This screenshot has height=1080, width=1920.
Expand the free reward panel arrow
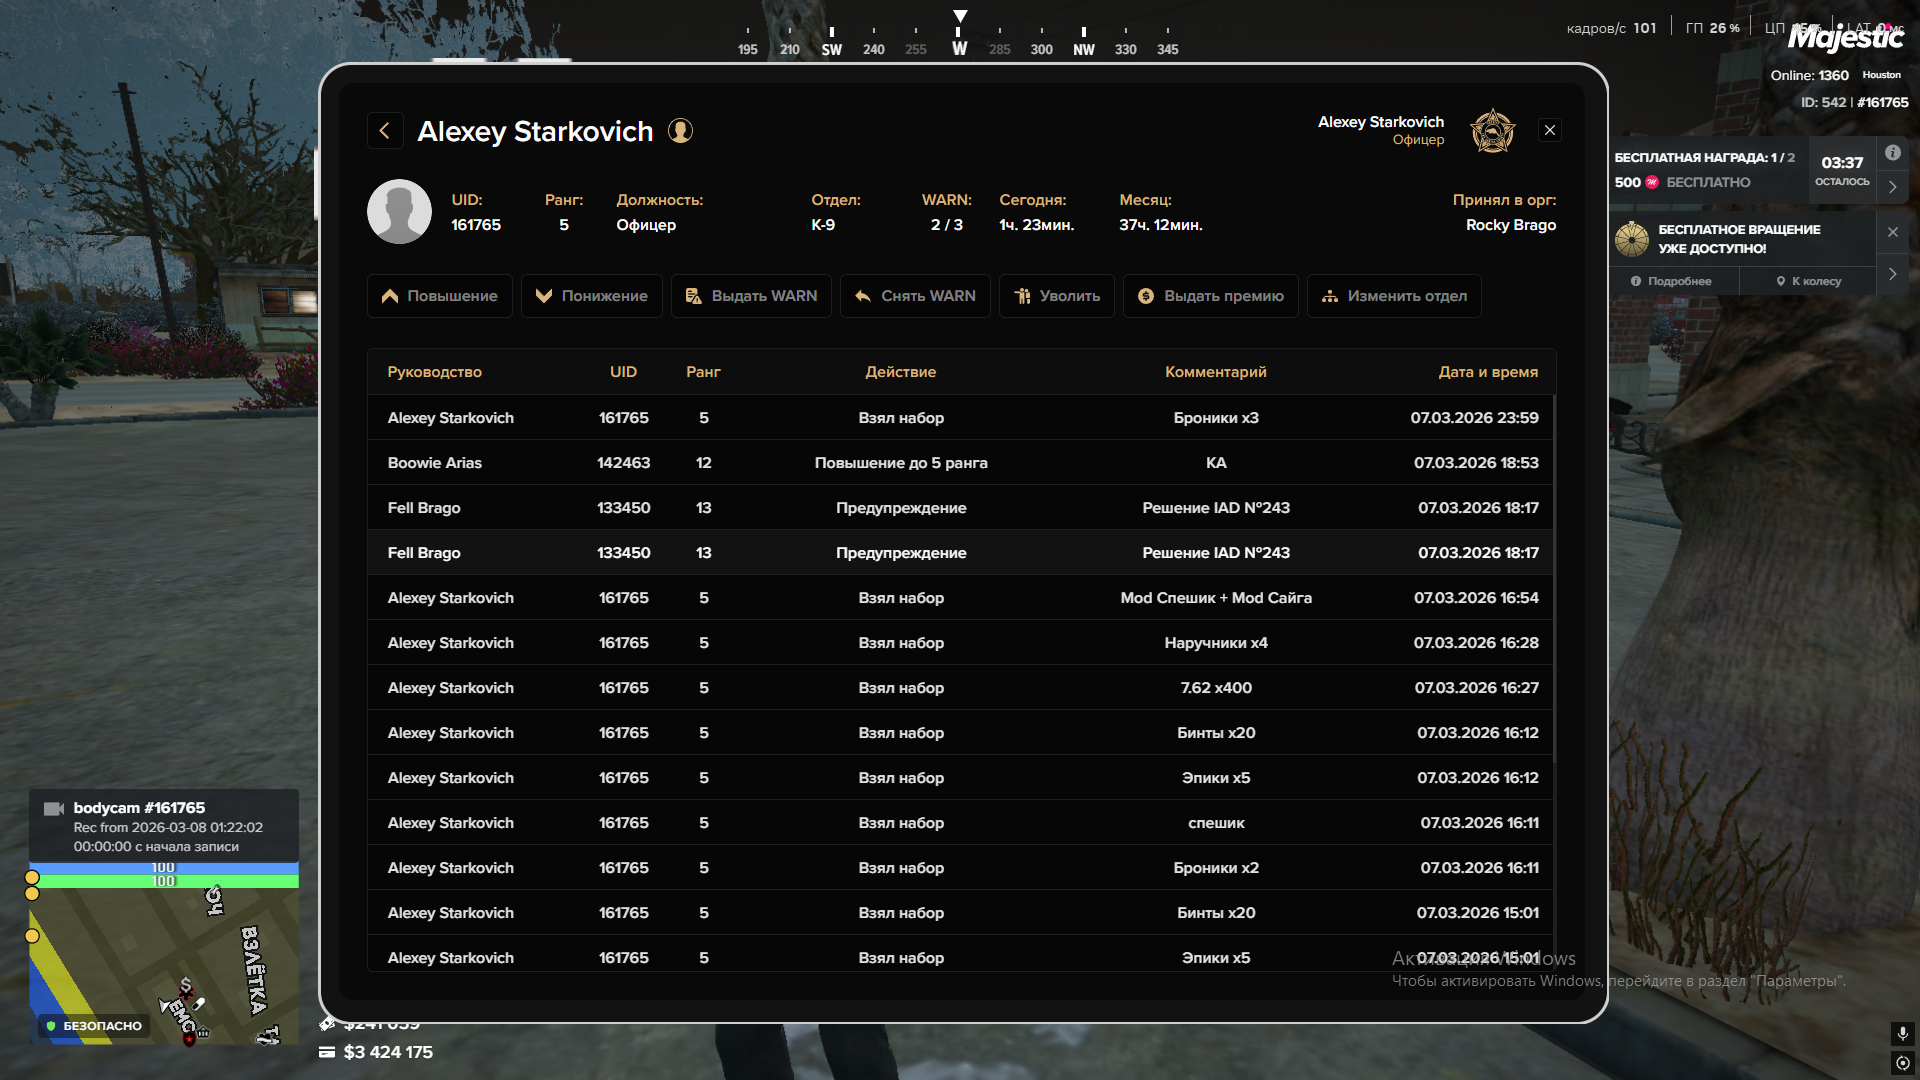point(1892,187)
